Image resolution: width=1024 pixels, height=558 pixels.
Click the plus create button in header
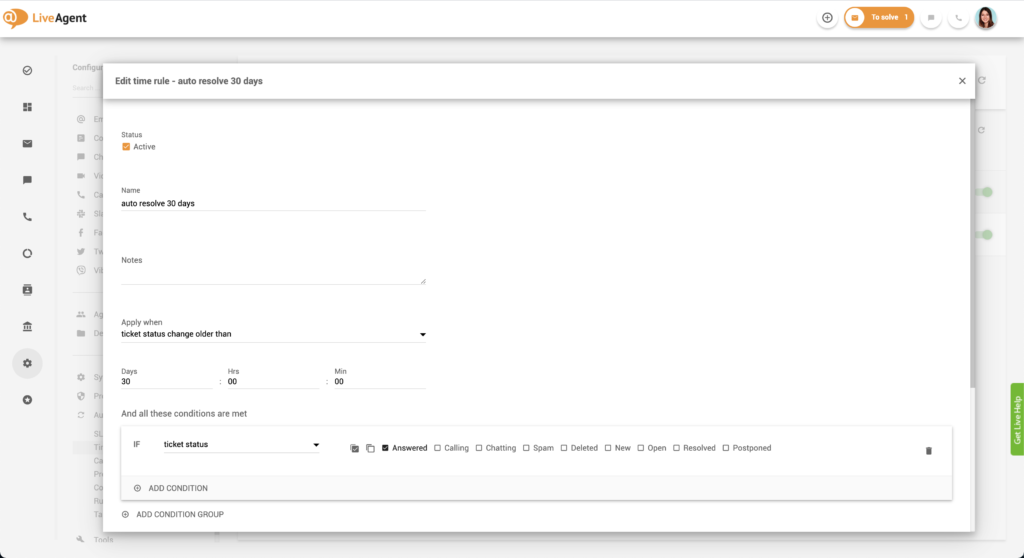click(x=827, y=18)
